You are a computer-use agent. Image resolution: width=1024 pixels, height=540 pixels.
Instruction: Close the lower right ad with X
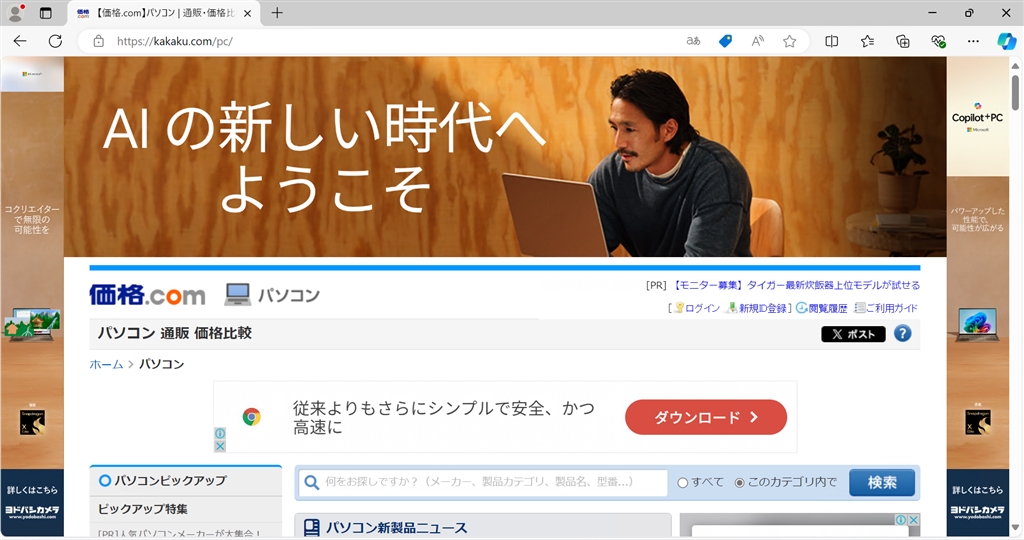pyautogui.click(x=914, y=520)
